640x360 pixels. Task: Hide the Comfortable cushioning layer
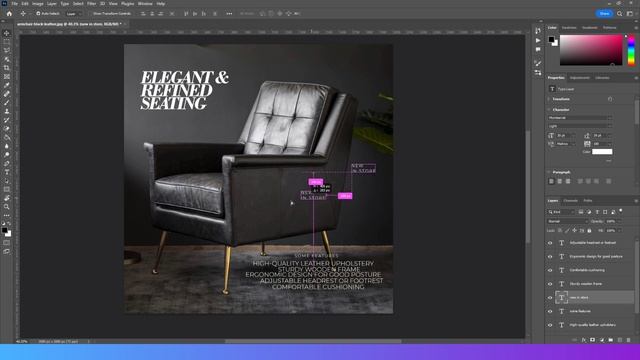550,270
